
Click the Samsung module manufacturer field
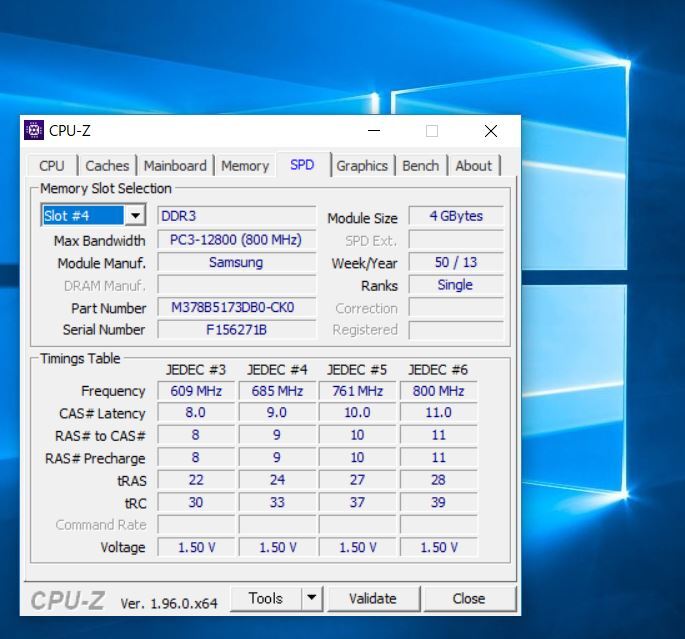coord(236,263)
